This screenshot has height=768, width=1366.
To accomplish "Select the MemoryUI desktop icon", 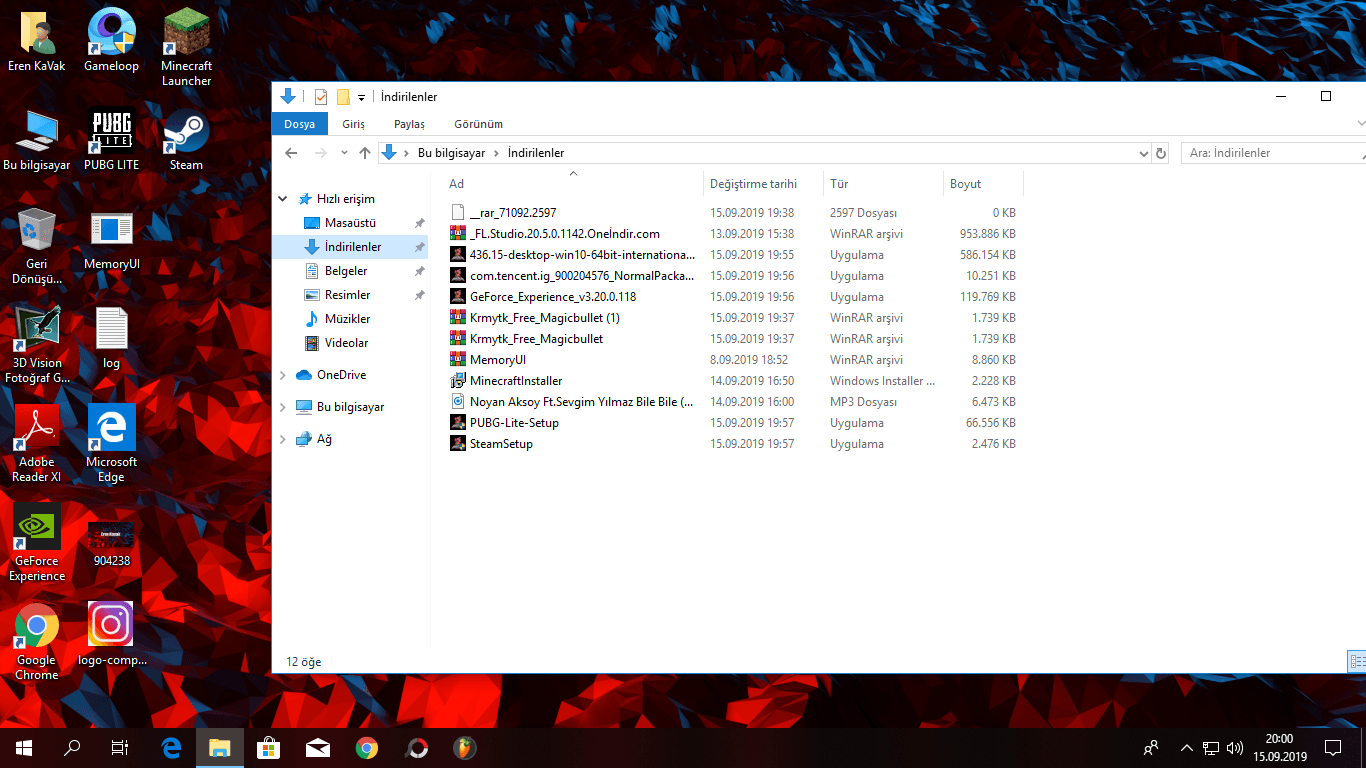I will point(111,238).
